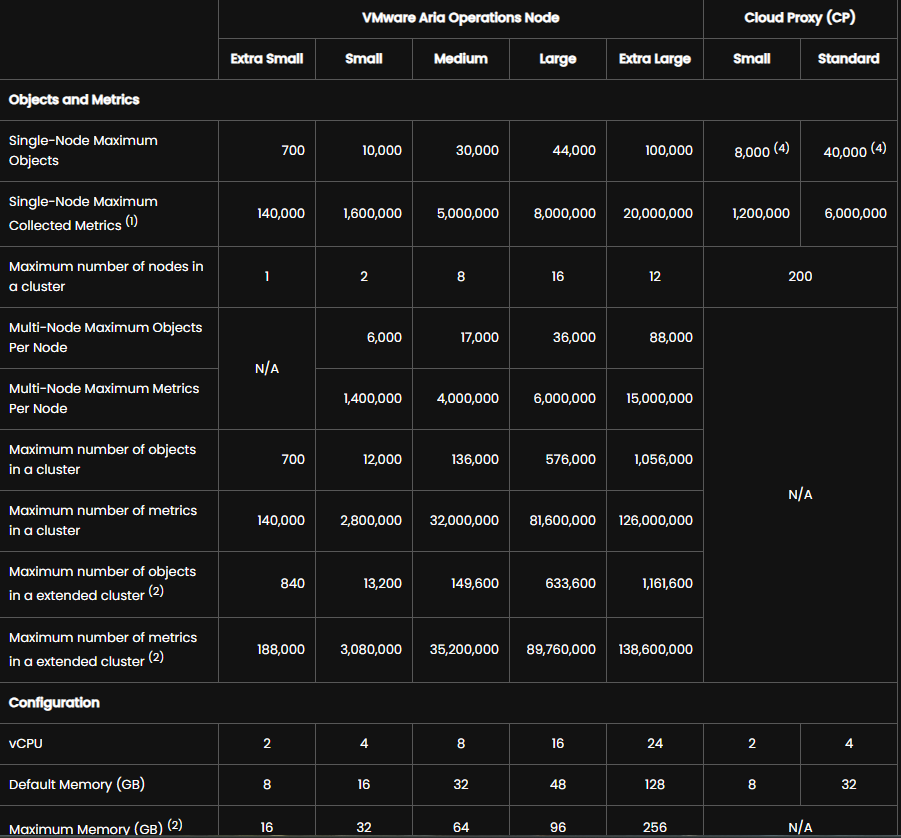This screenshot has width=901, height=838.
Task: Click the '10,000' single-node objects cell
Action: 382,151
